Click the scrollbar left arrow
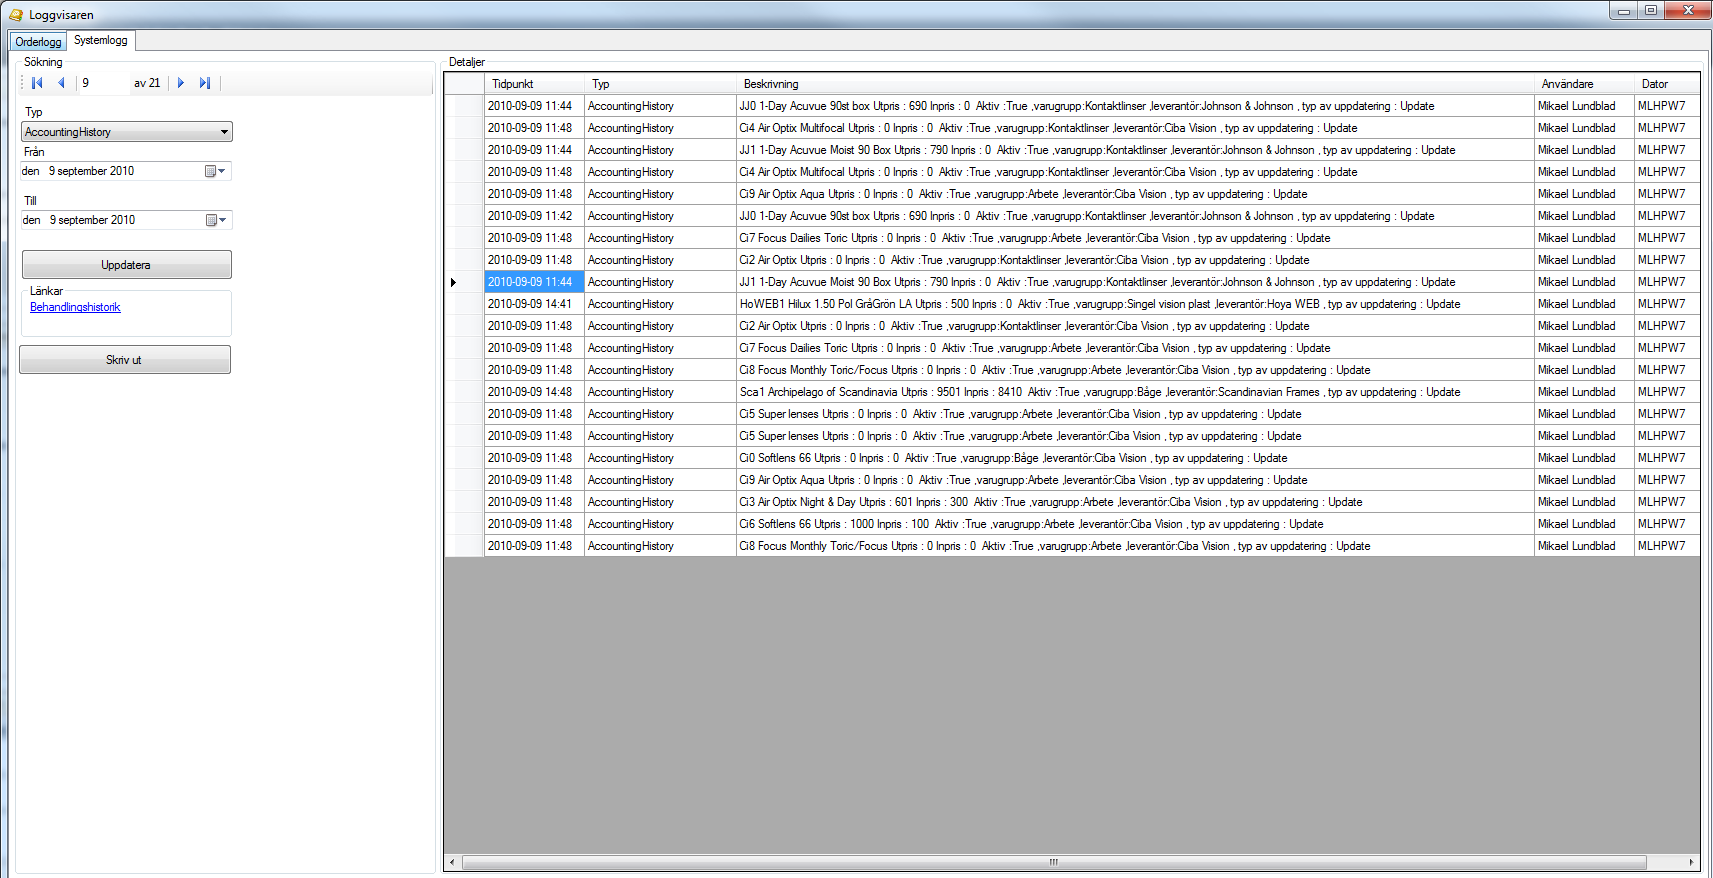The height and width of the screenshot is (878, 1713). pyautogui.click(x=453, y=862)
